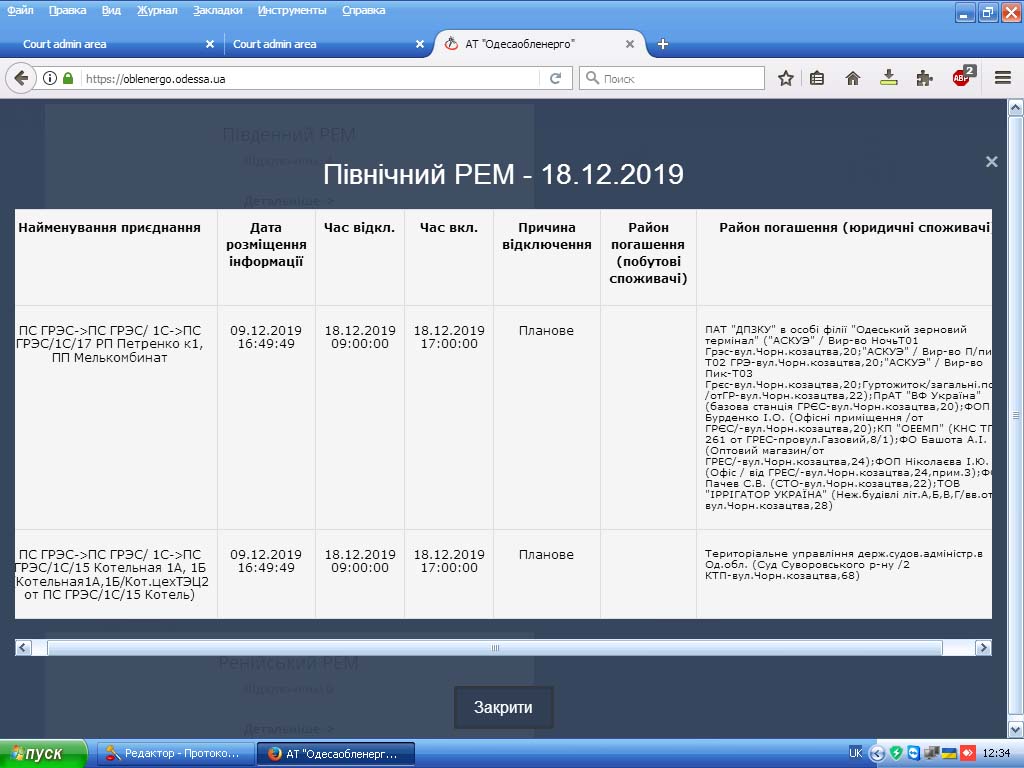1024x768 pixels.
Task: Open the downloads arrow icon
Action: (x=888, y=78)
